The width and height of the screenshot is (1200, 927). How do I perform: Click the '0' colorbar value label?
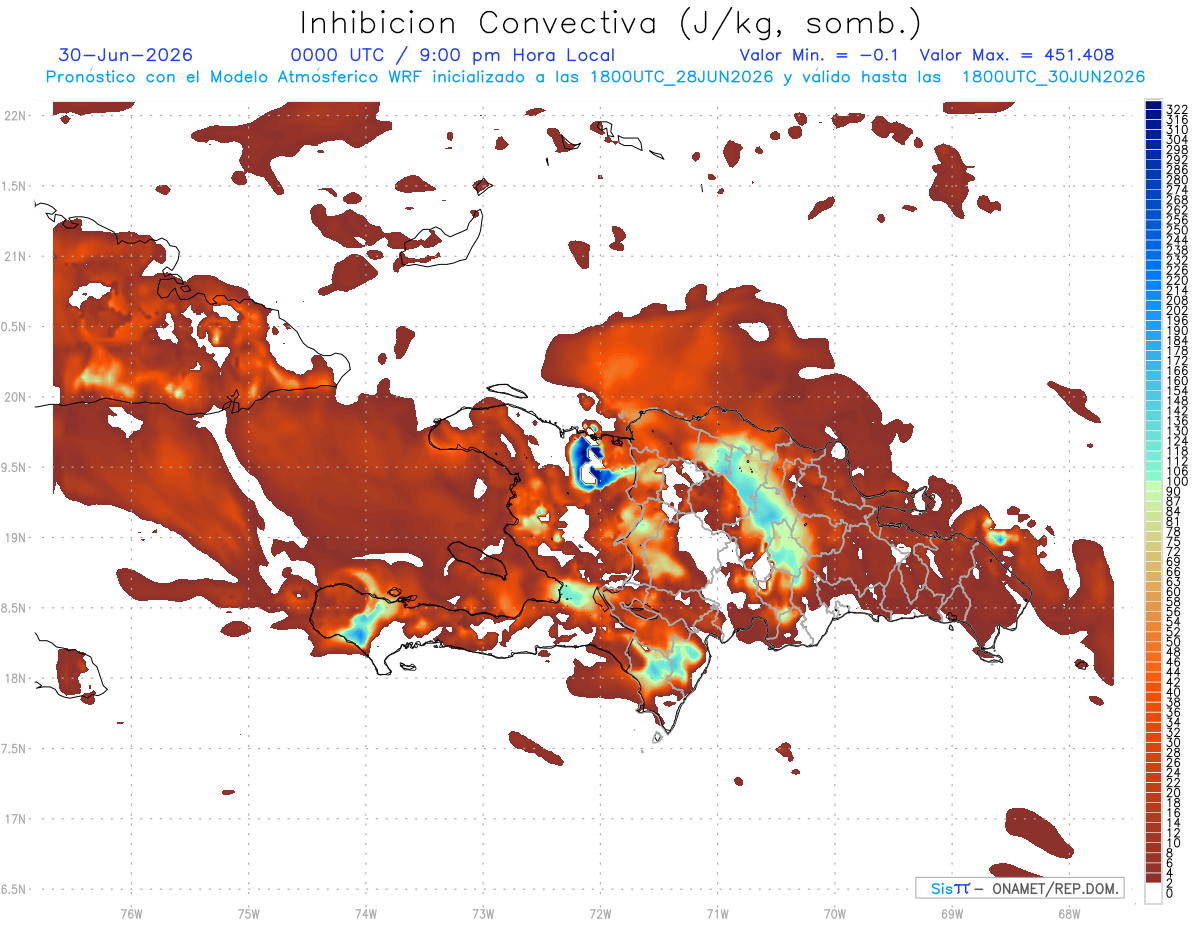coord(1170,894)
